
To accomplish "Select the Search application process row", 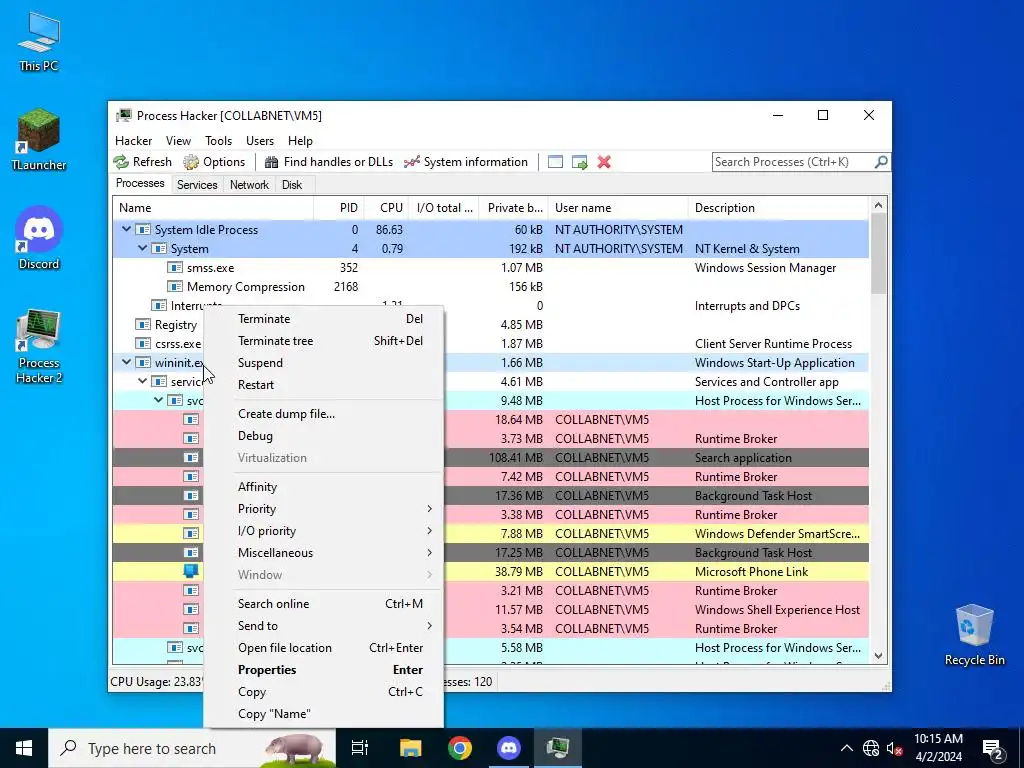I will (x=490, y=458).
